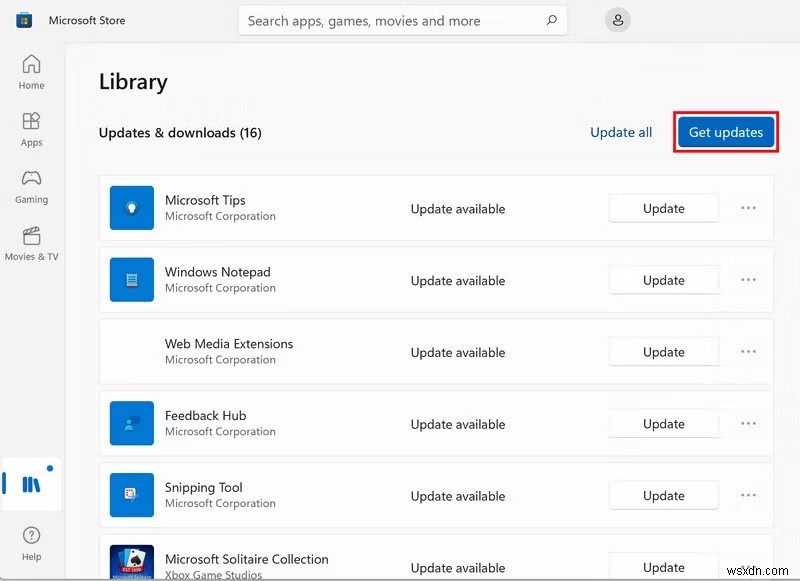Open the account profile icon
The width and height of the screenshot is (800, 581).
tap(617, 19)
